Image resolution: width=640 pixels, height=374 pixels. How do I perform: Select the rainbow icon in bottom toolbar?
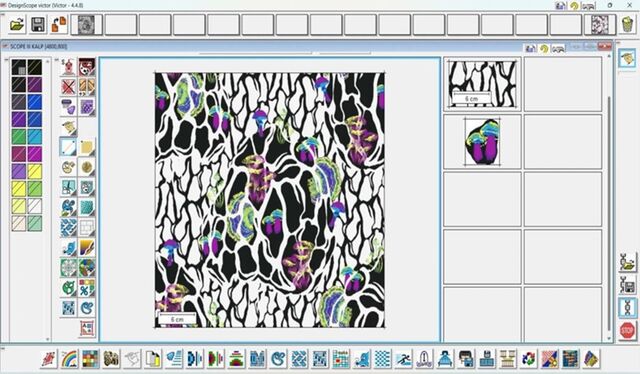click(69, 359)
